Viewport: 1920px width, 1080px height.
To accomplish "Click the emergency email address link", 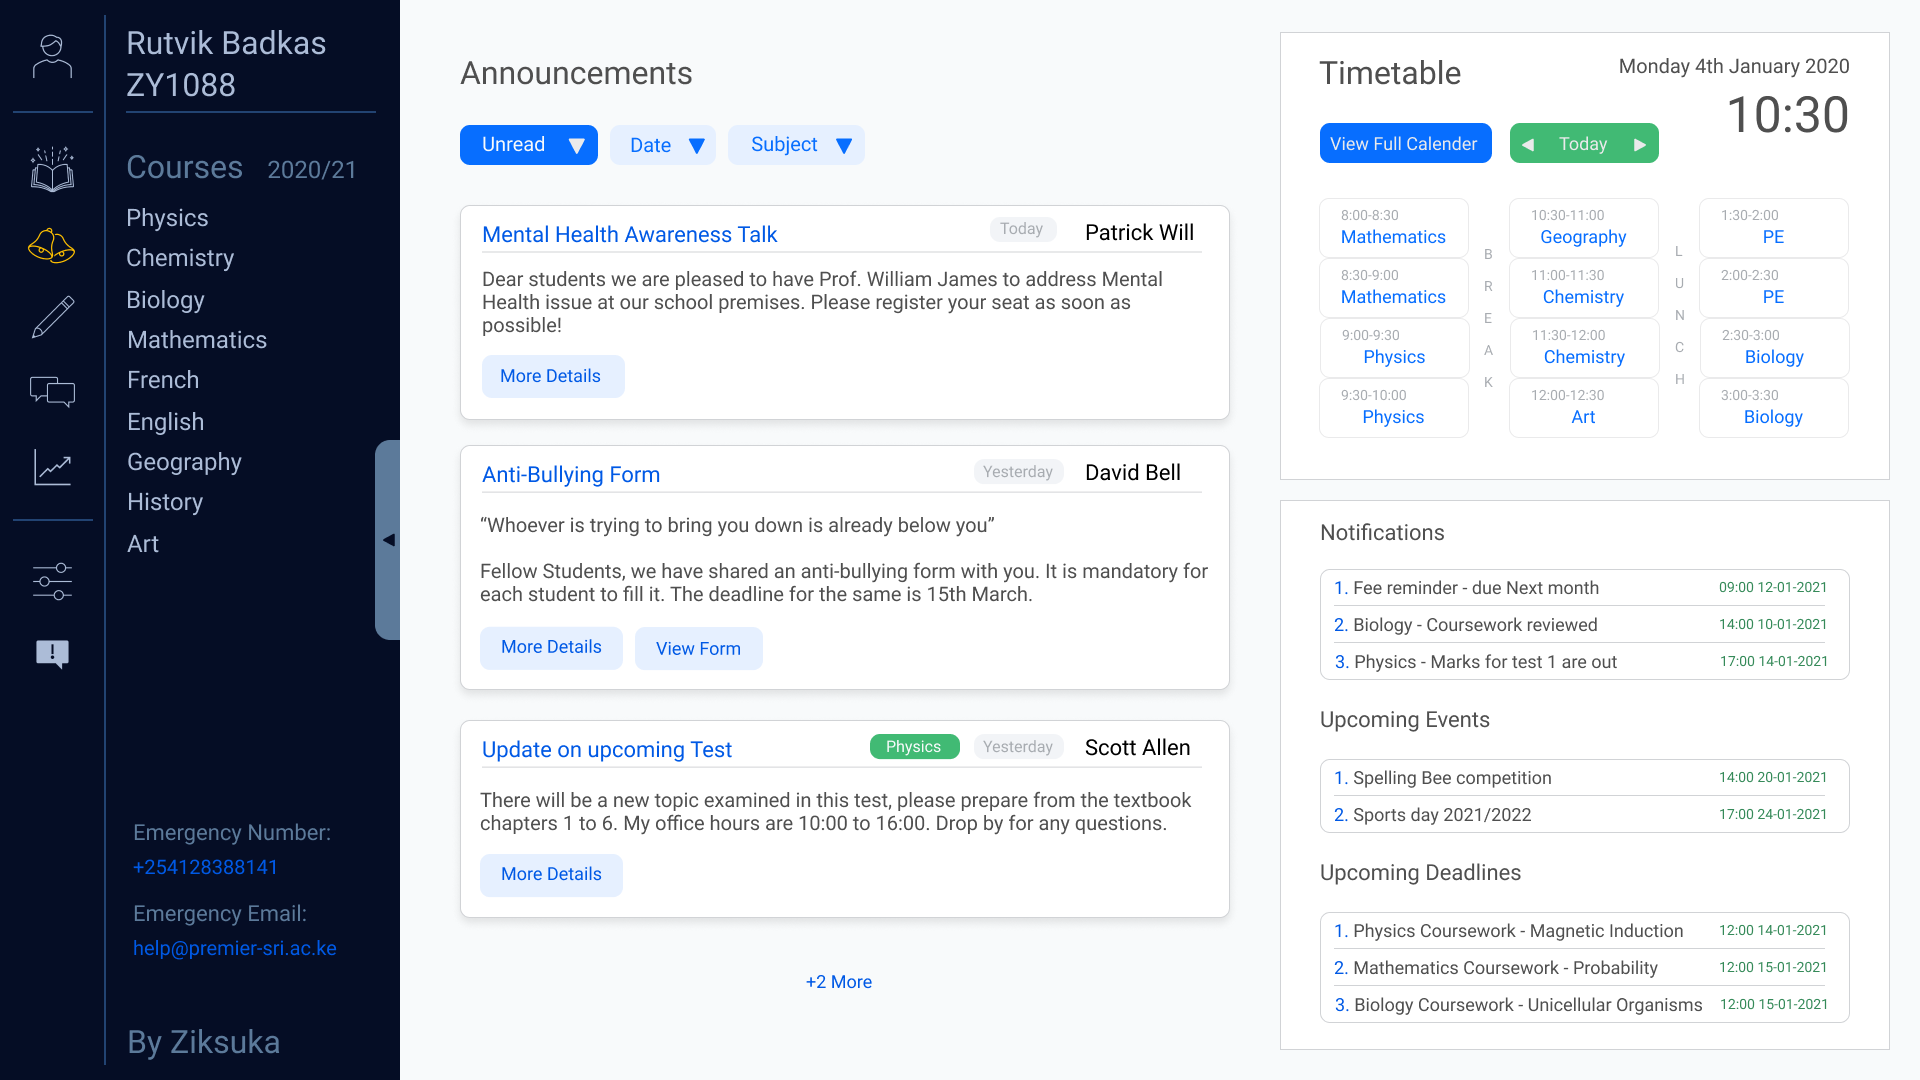I will 234,948.
